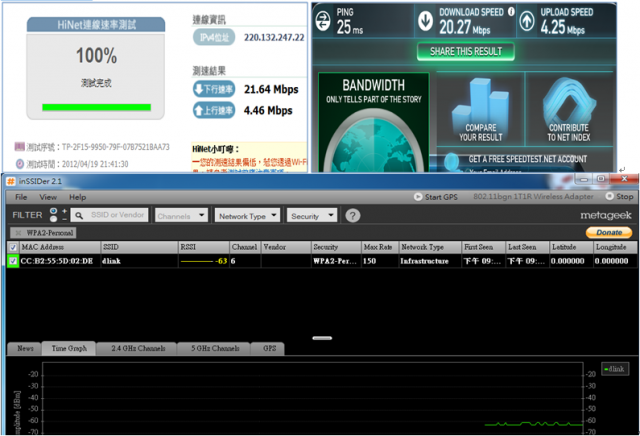Viewport: 640px width, 436px height.
Task: Click the panel splitter handle above tabs
Action: (322, 338)
